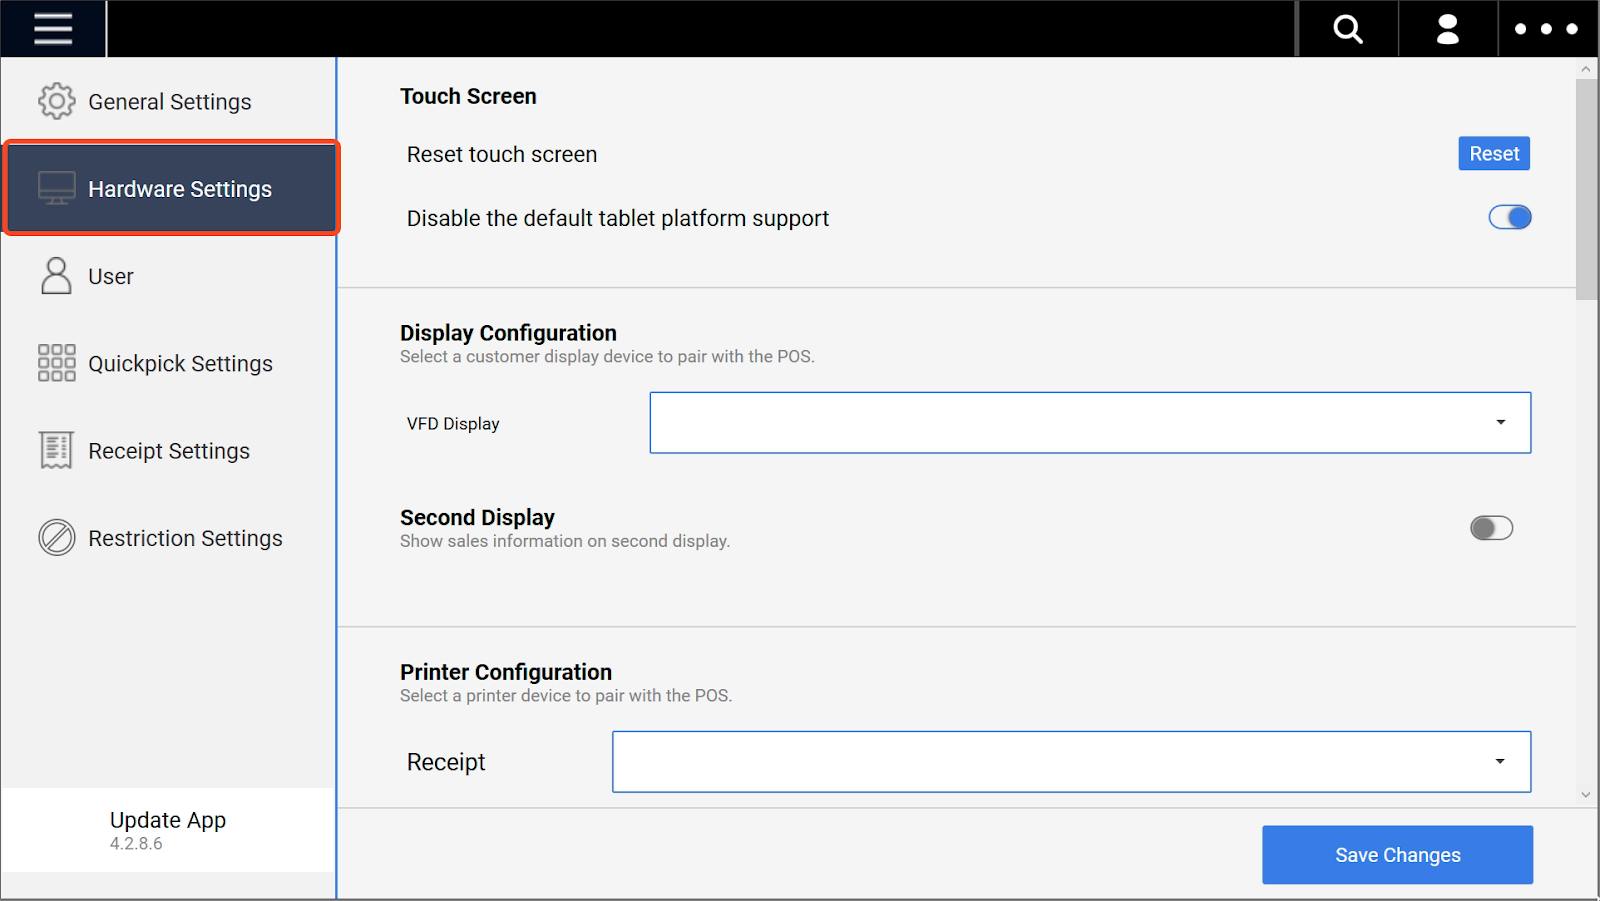Open the three-dots more options menu
1600x901 pixels.
click(x=1546, y=29)
